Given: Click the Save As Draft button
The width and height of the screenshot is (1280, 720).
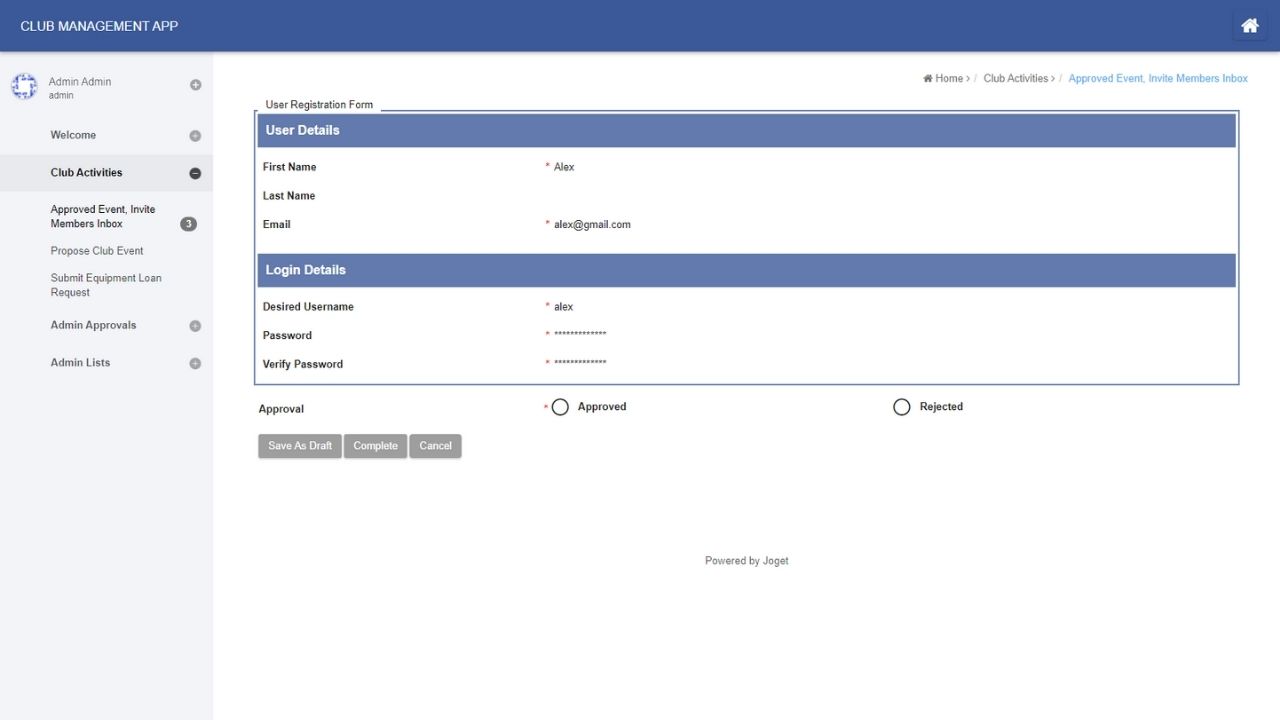Looking at the screenshot, I should [x=300, y=446].
